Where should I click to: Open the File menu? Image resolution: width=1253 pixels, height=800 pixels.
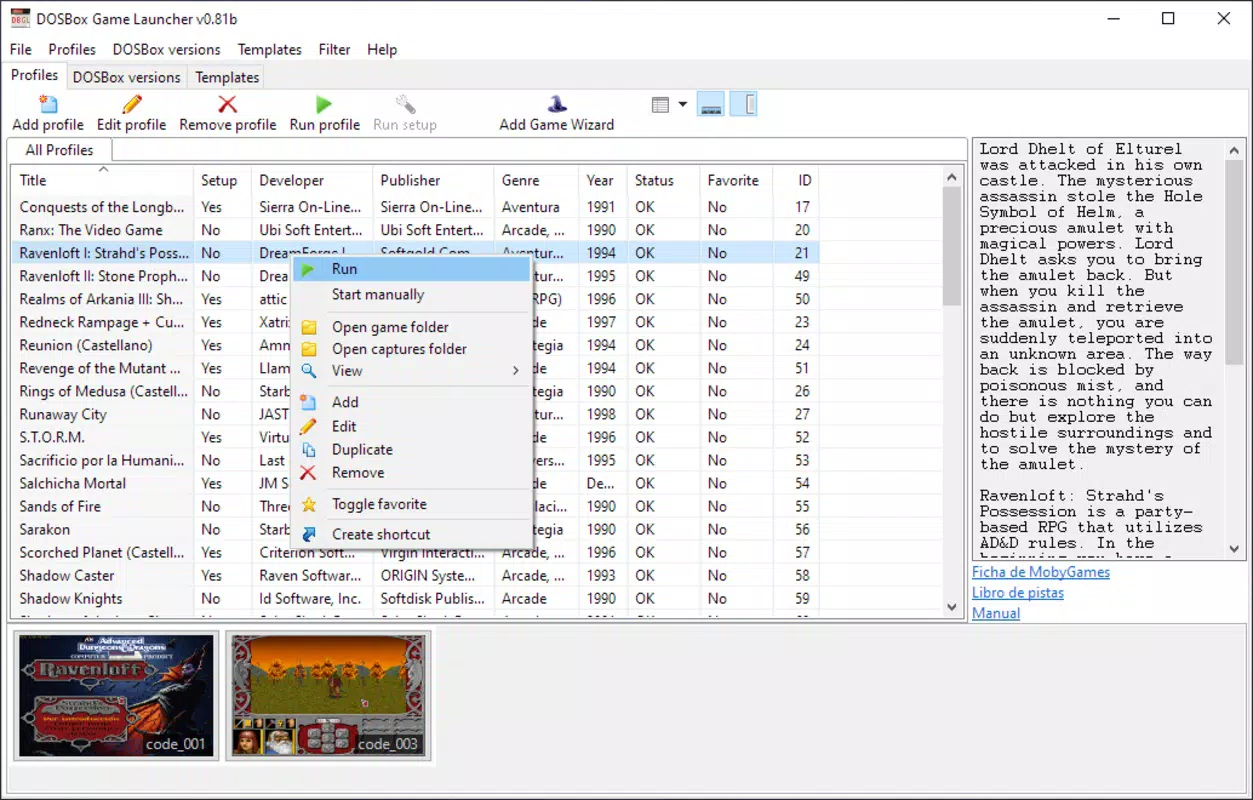21,49
